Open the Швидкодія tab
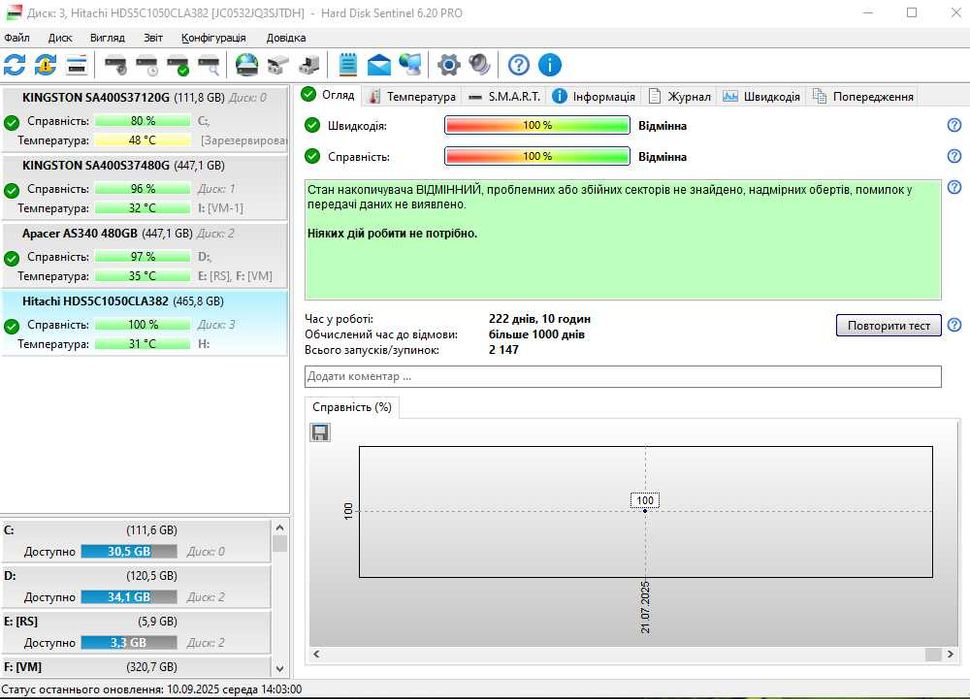This screenshot has height=699, width=970. tap(762, 96)
